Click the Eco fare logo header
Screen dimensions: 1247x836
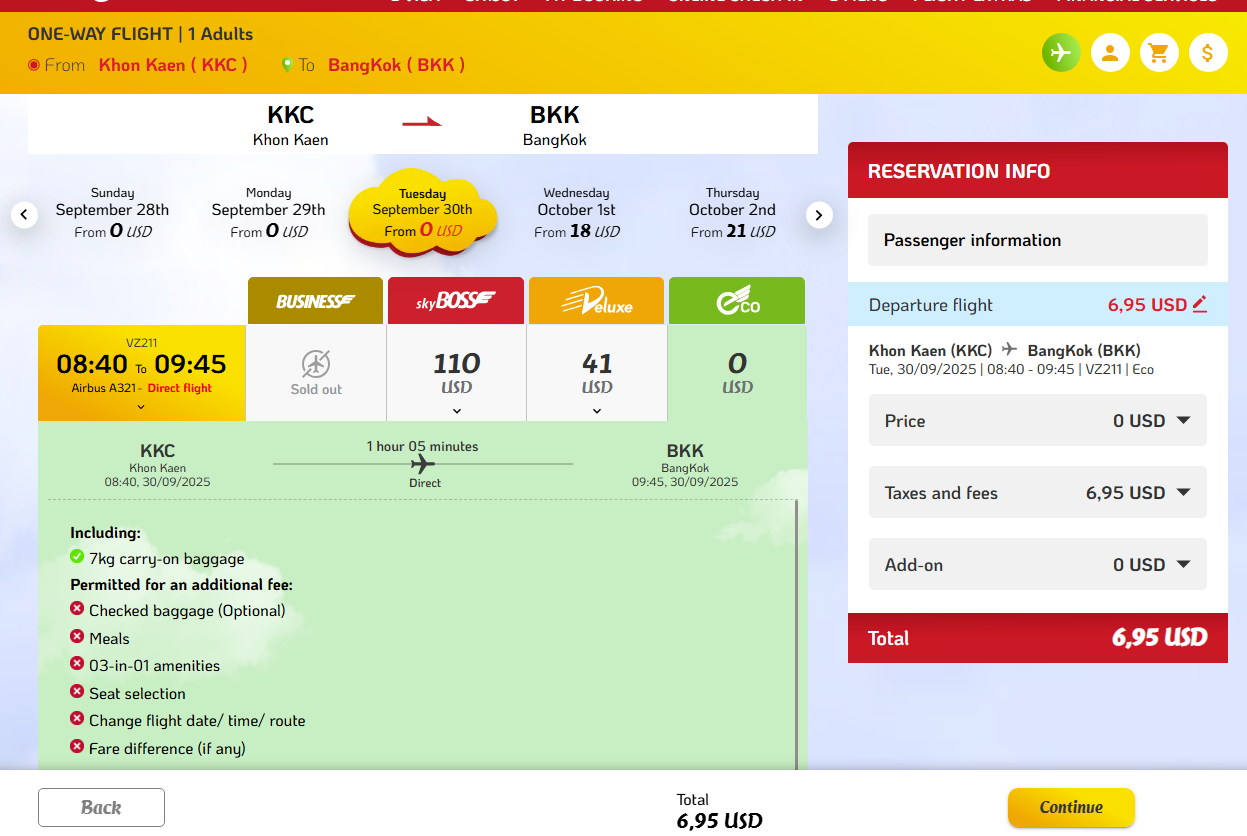pyautogui.click(x=737, y=301)
